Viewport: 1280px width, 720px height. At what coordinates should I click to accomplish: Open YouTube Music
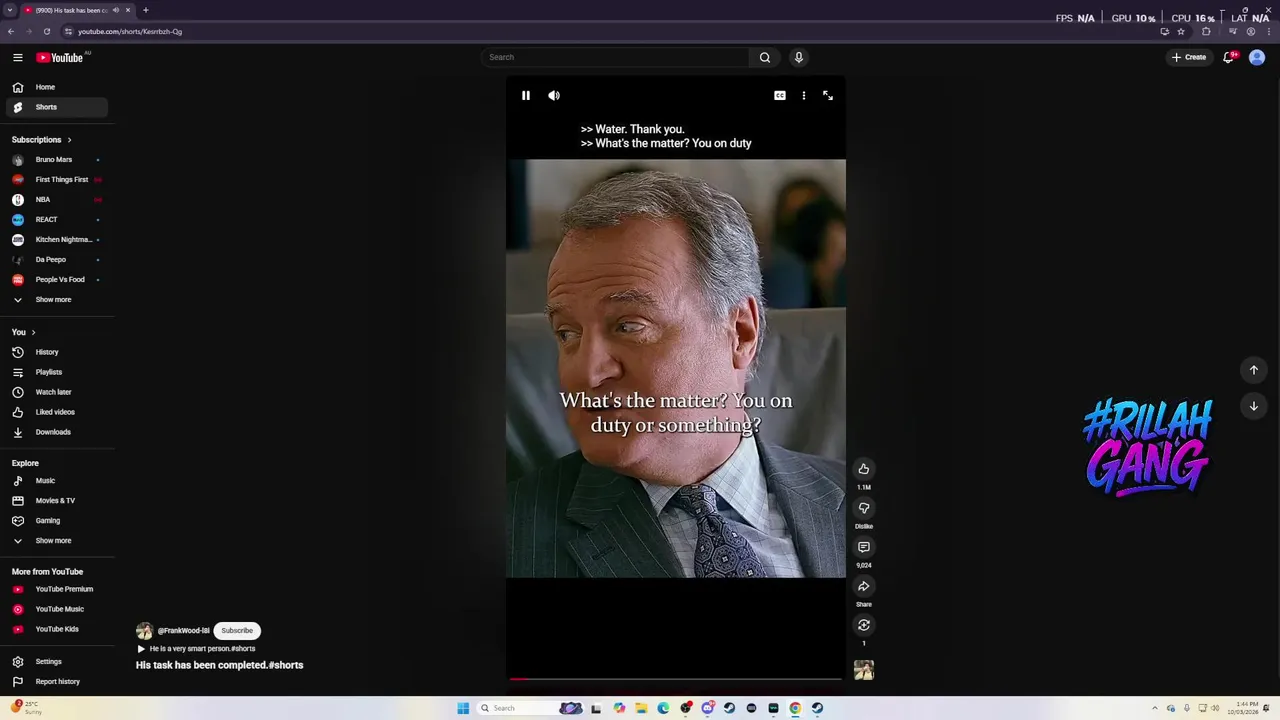57,609
